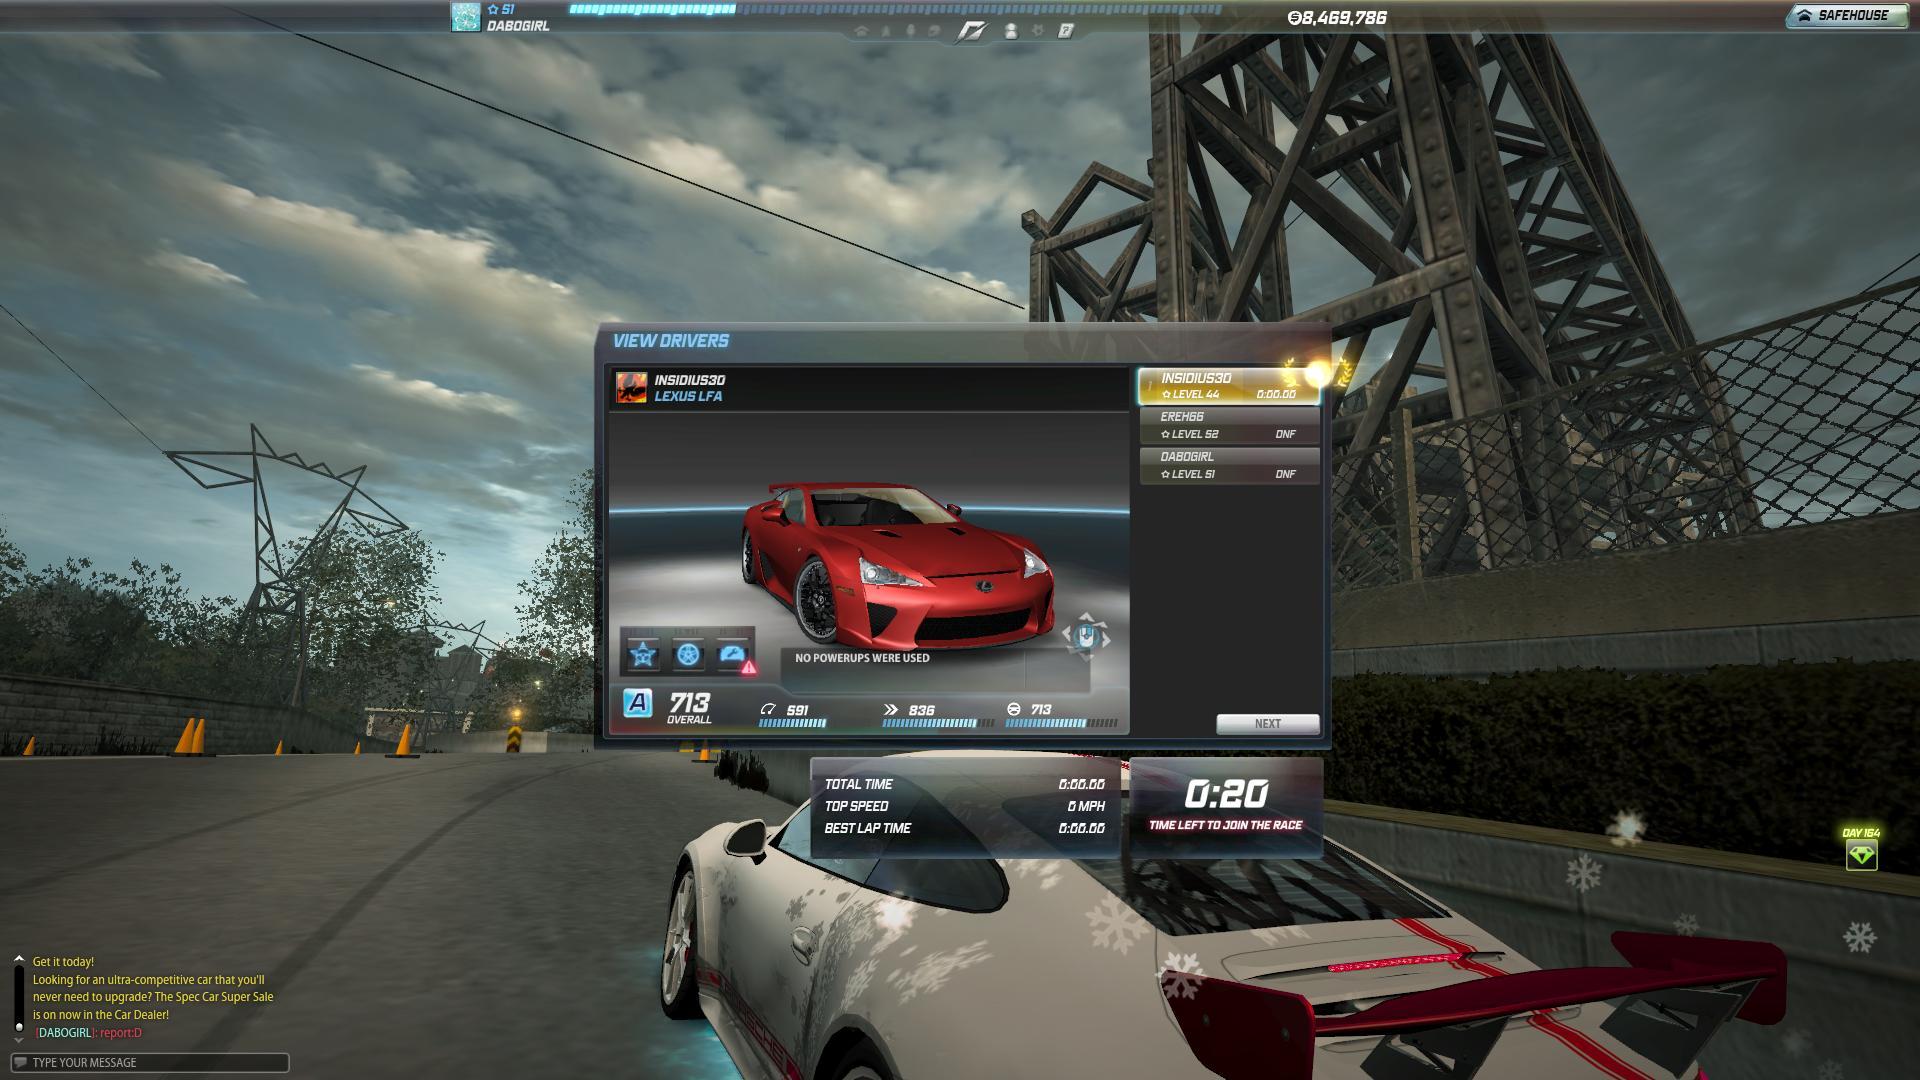
Task: Click the class A rating badge
Action: click(637, 703)
